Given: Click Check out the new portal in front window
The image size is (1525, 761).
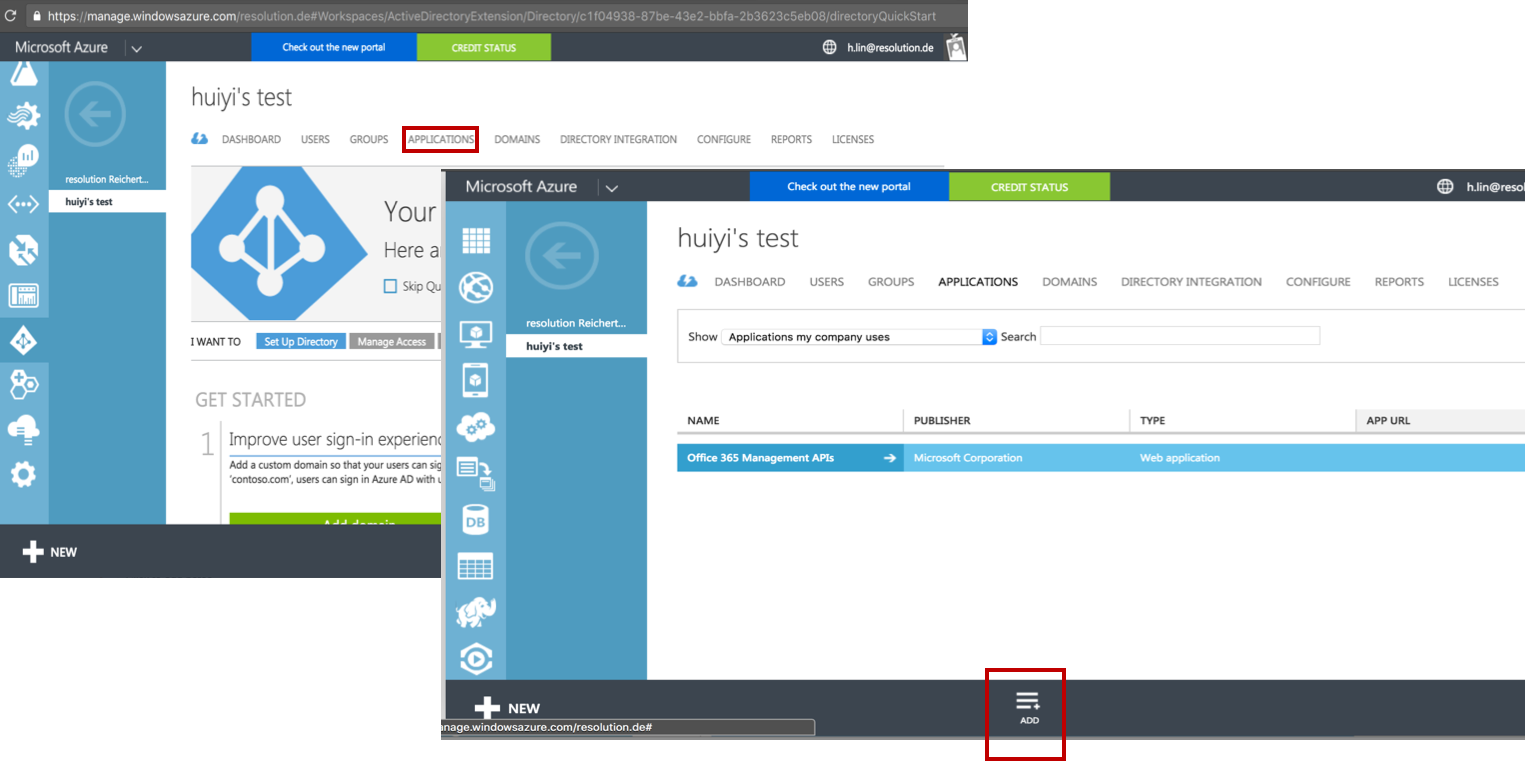Looking at the screenshot, I should 849,187.
